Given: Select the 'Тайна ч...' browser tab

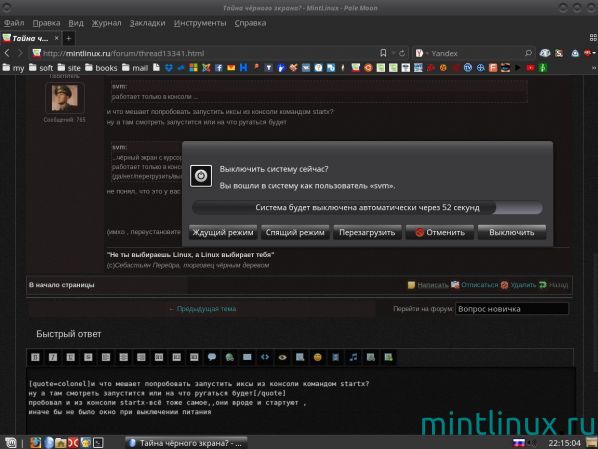Looking at the screenshot, I should click(31, 38).
